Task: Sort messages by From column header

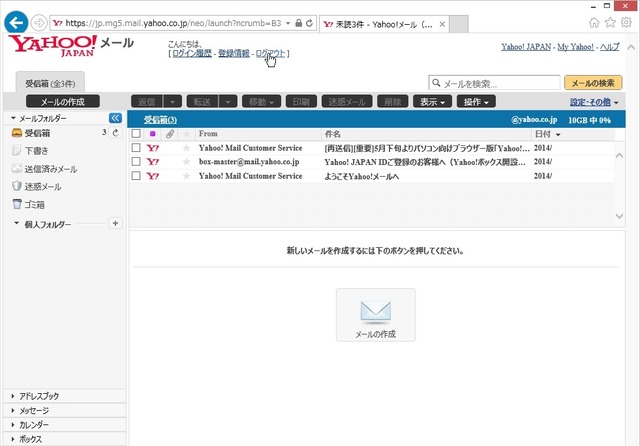Action: click(208, 133)
